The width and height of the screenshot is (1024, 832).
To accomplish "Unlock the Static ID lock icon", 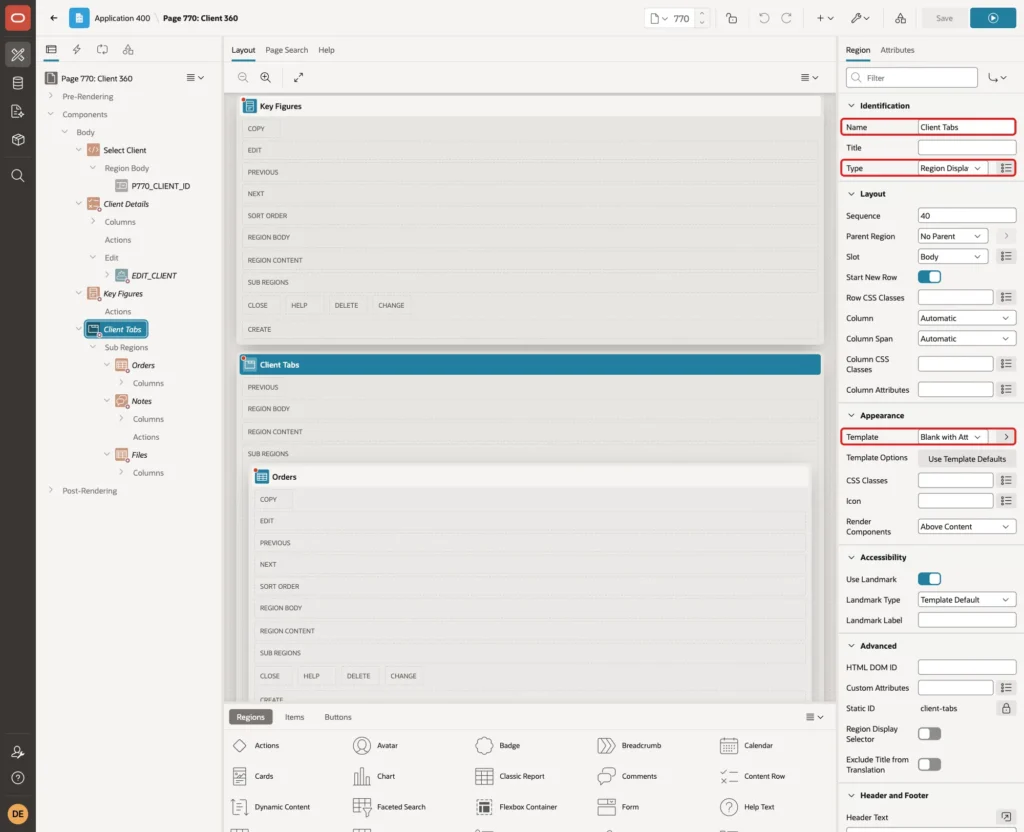I will tap(1006, 709).
